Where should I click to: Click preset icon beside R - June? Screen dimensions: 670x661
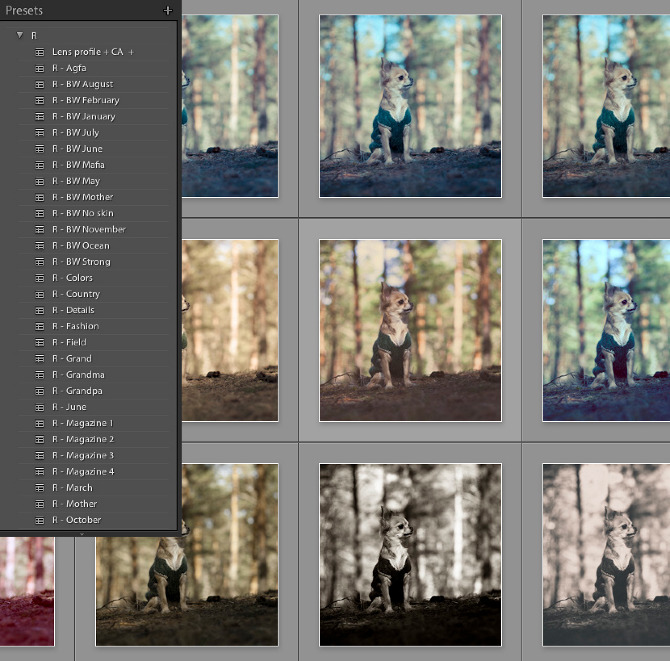pos(39,407)
